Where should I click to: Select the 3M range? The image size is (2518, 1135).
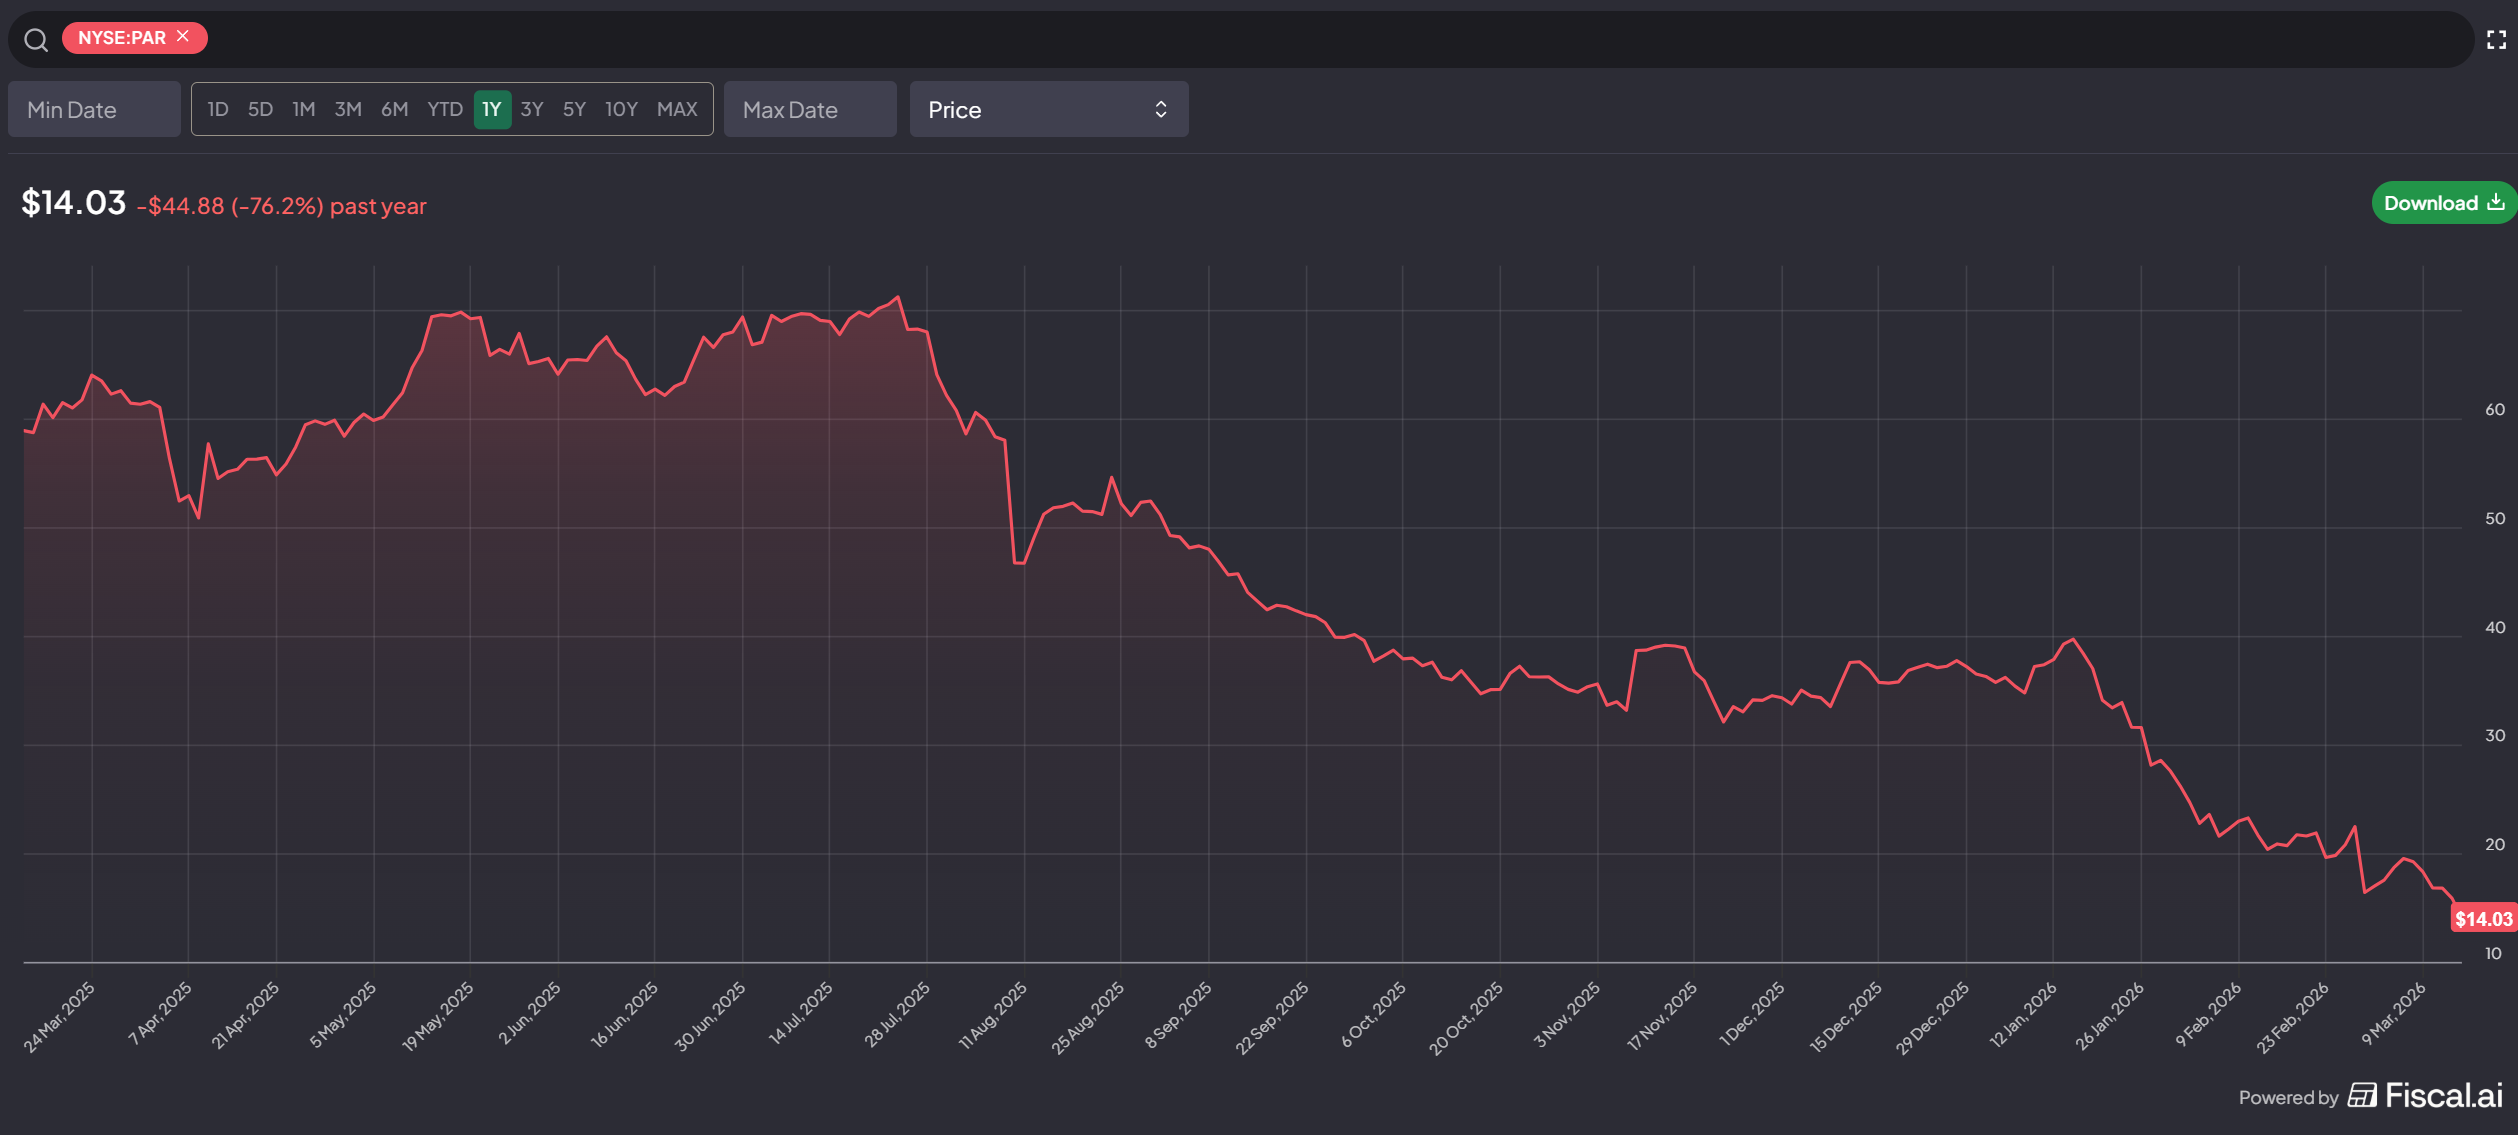(x=347, y=109)
